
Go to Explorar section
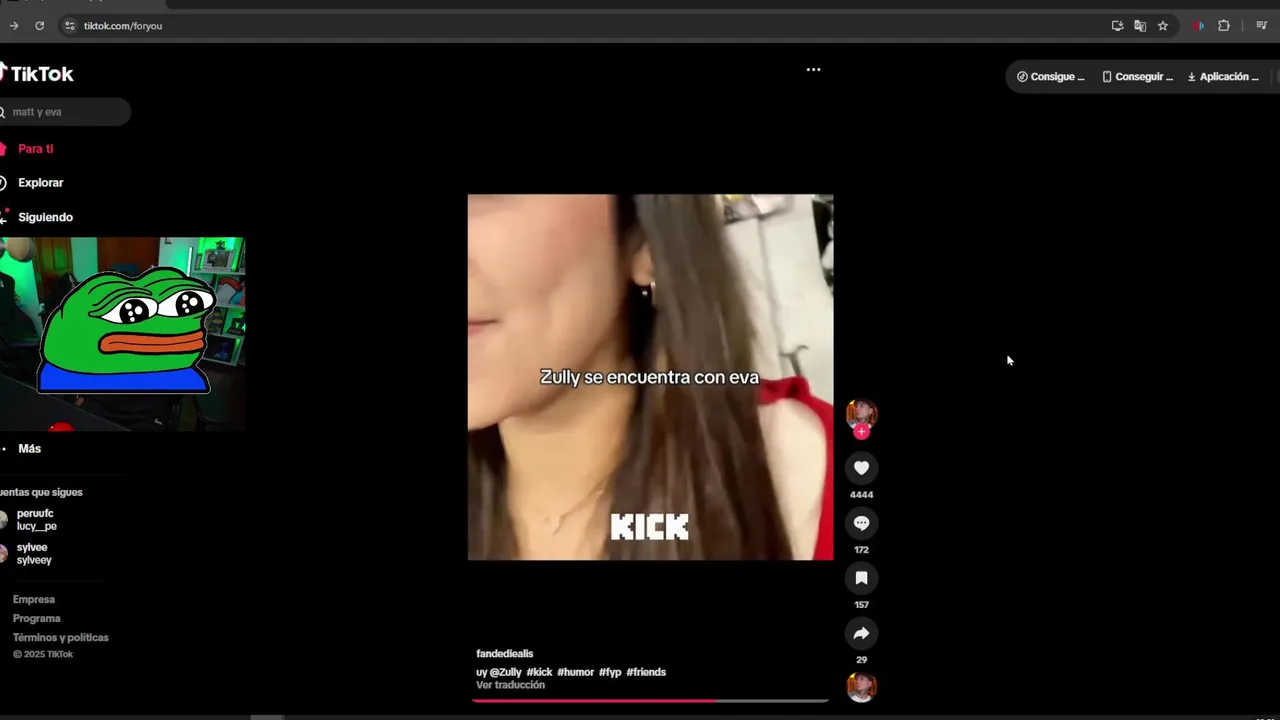pos(40,183)
